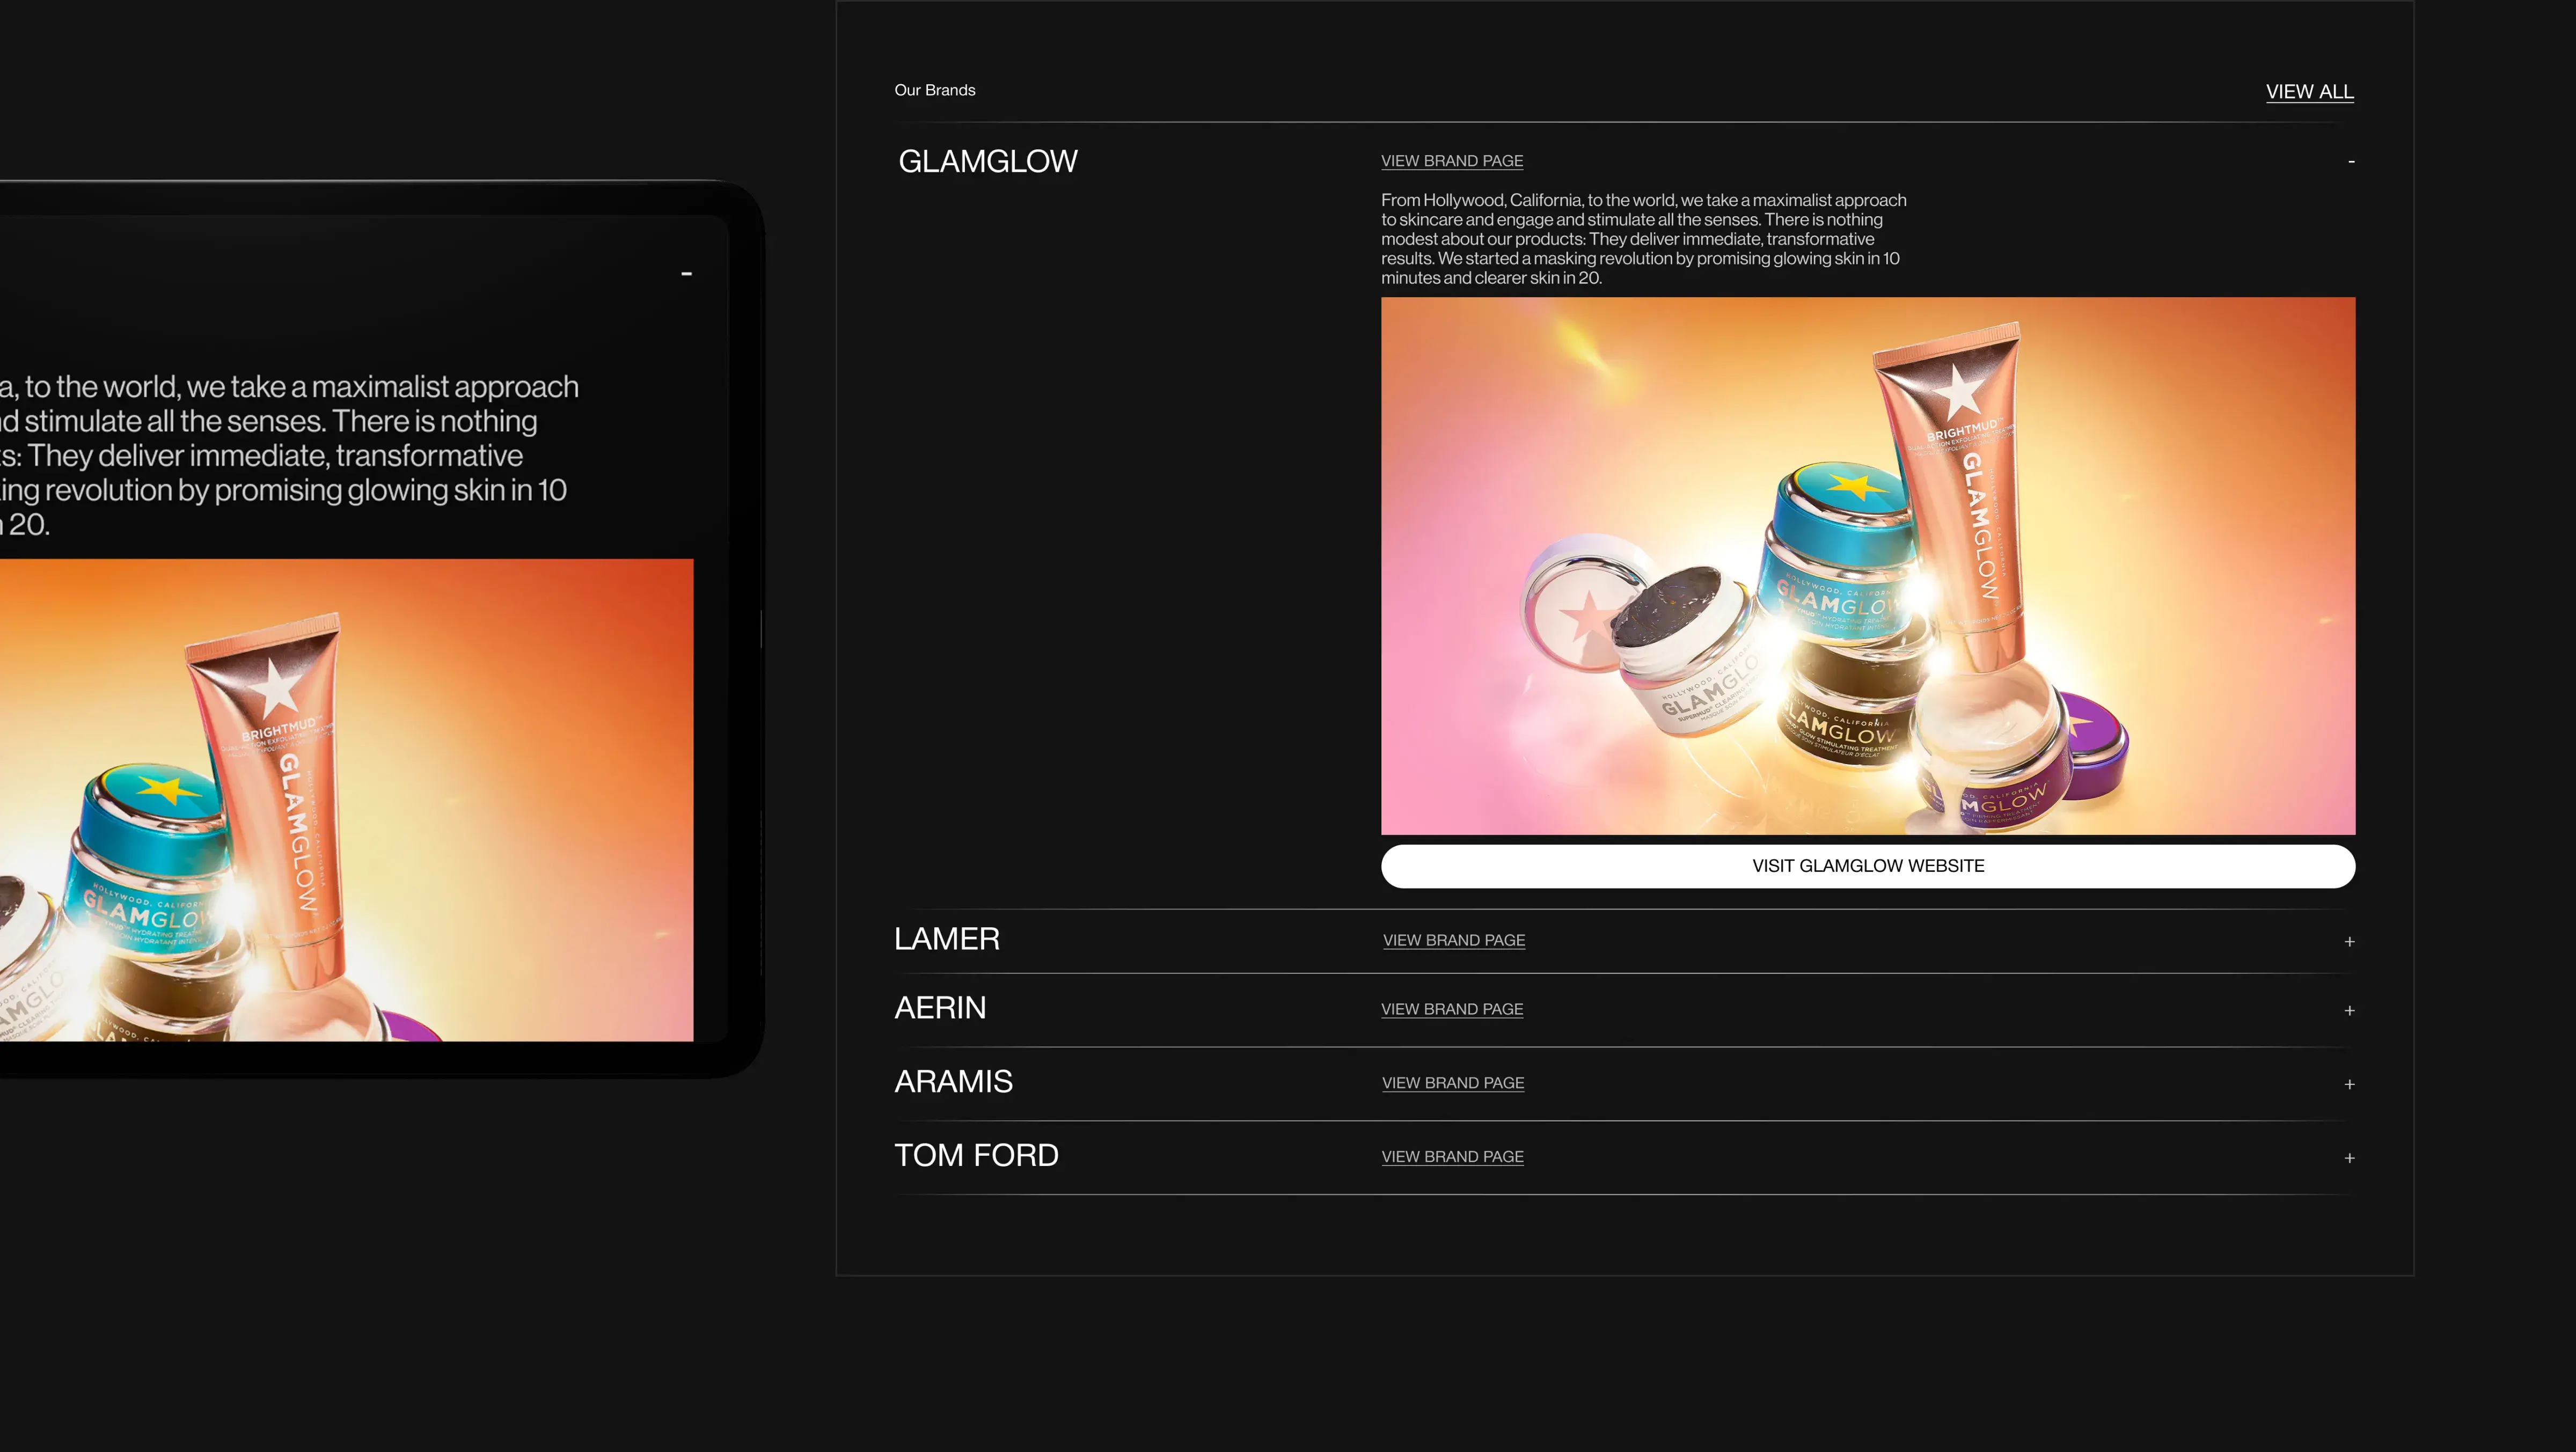Select the ARAMIS brand heading
2576x1452 pixels.
[952, 1082]
